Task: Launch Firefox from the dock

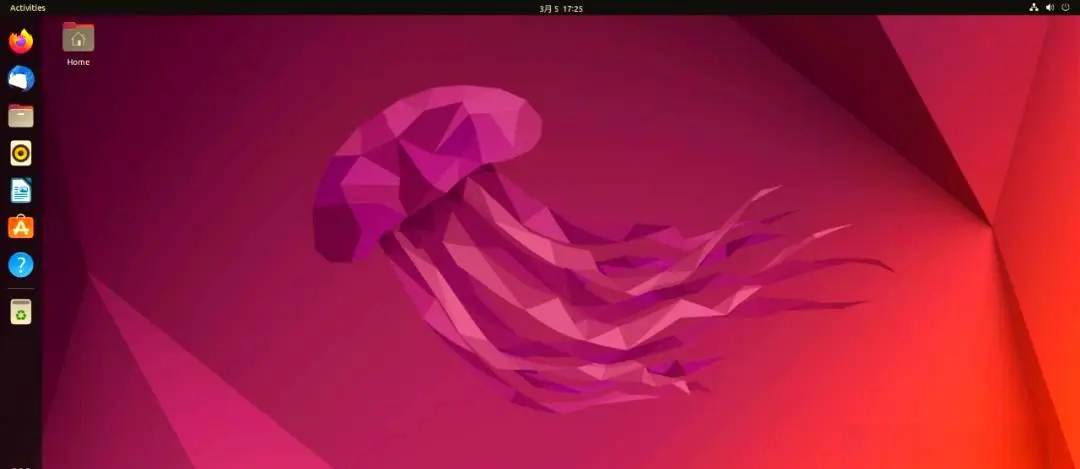Action: pos(21,41)
